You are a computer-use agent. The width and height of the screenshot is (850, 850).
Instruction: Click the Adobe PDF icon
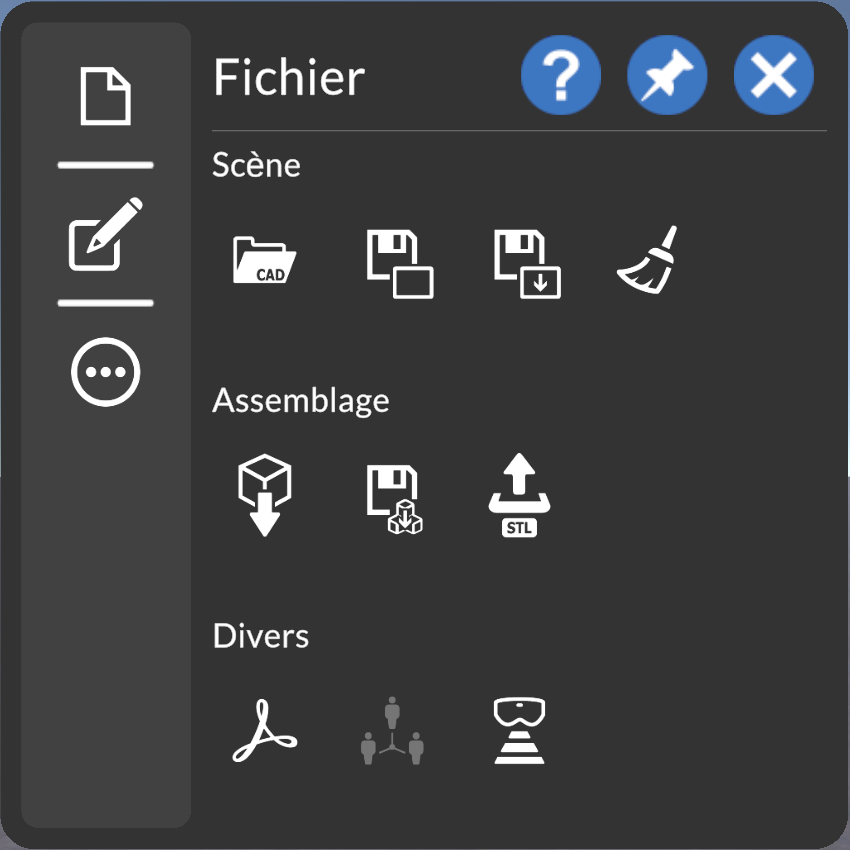264,732
